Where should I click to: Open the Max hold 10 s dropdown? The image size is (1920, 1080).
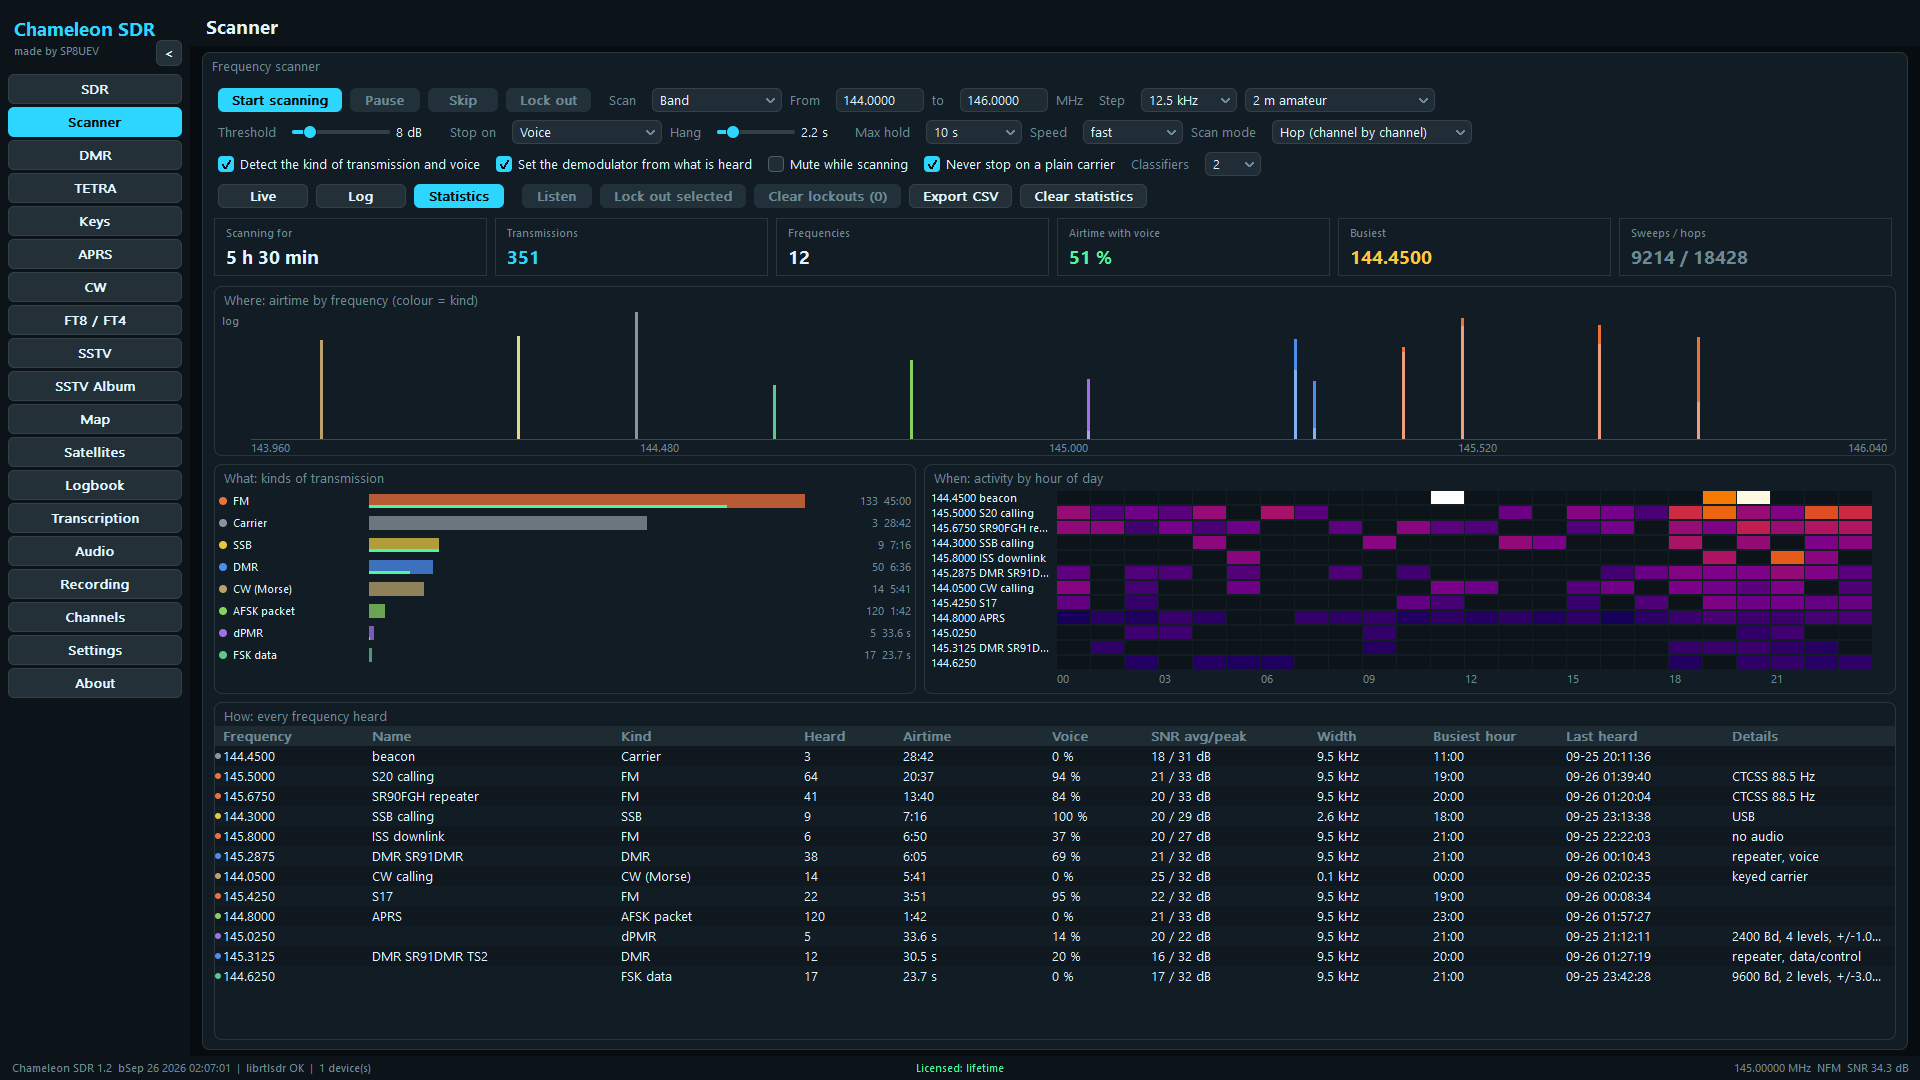974,133
